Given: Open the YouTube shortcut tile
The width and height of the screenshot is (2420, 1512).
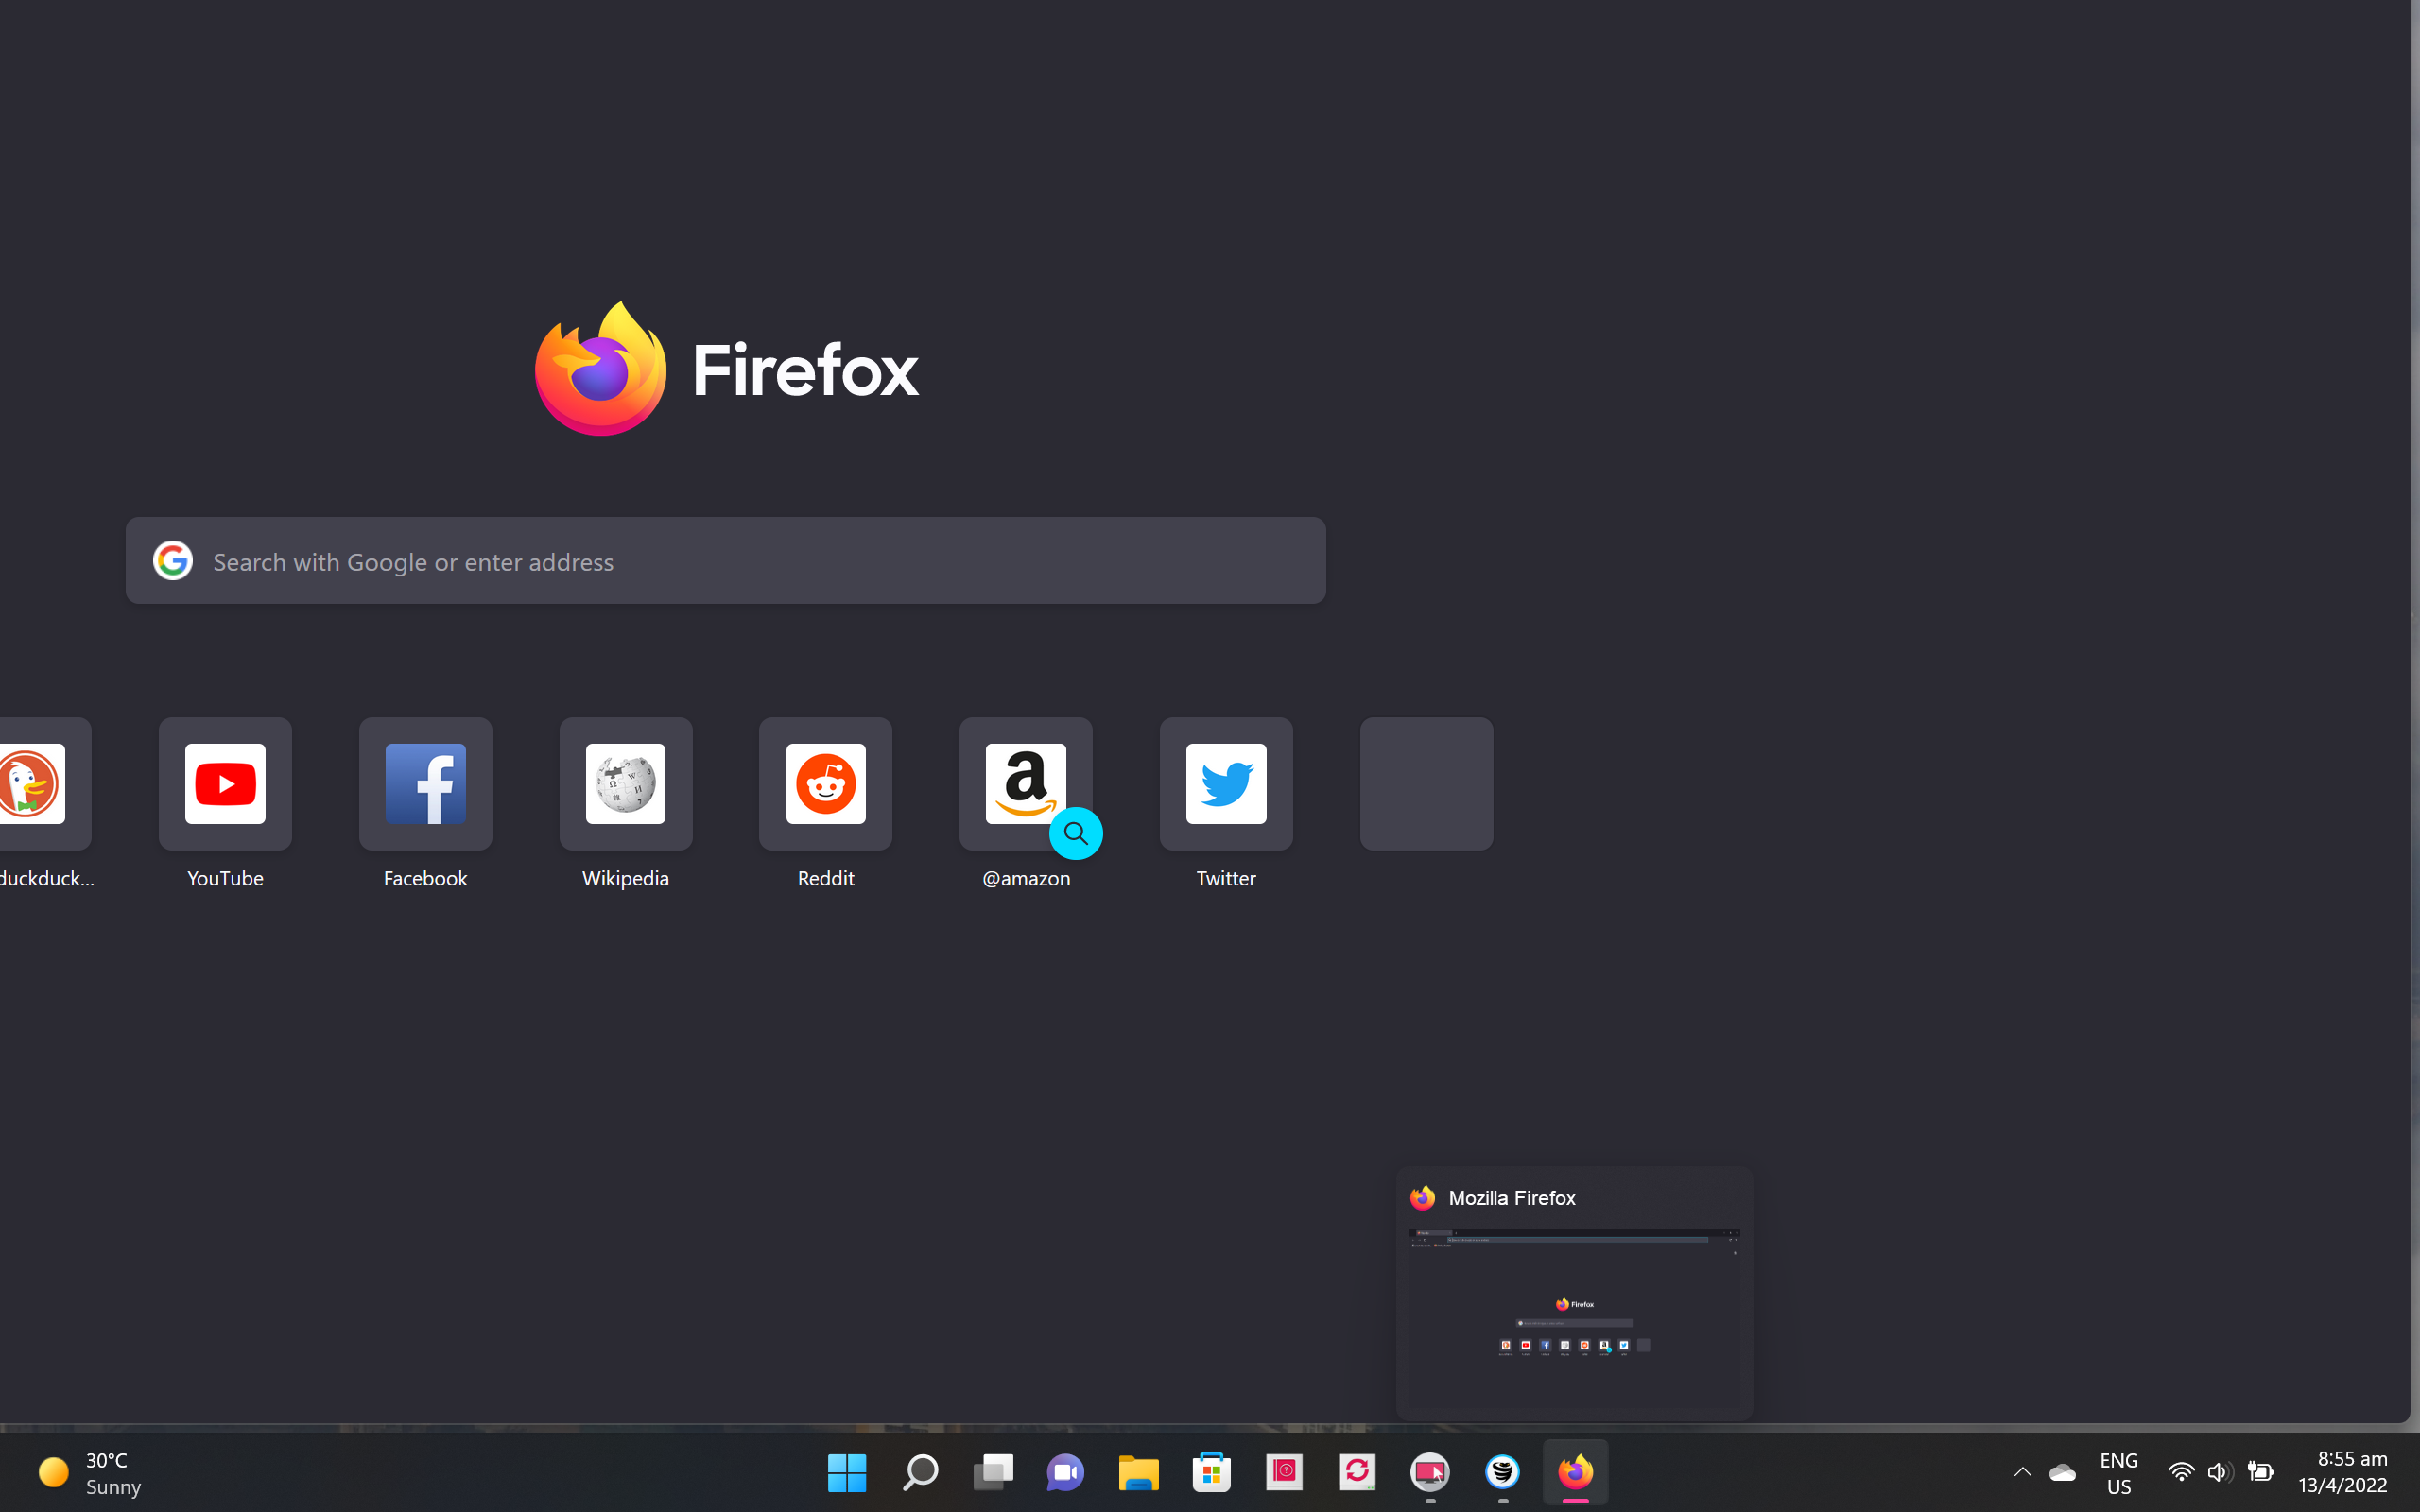Looking at the screenshot, I should [x=225, y=783].
